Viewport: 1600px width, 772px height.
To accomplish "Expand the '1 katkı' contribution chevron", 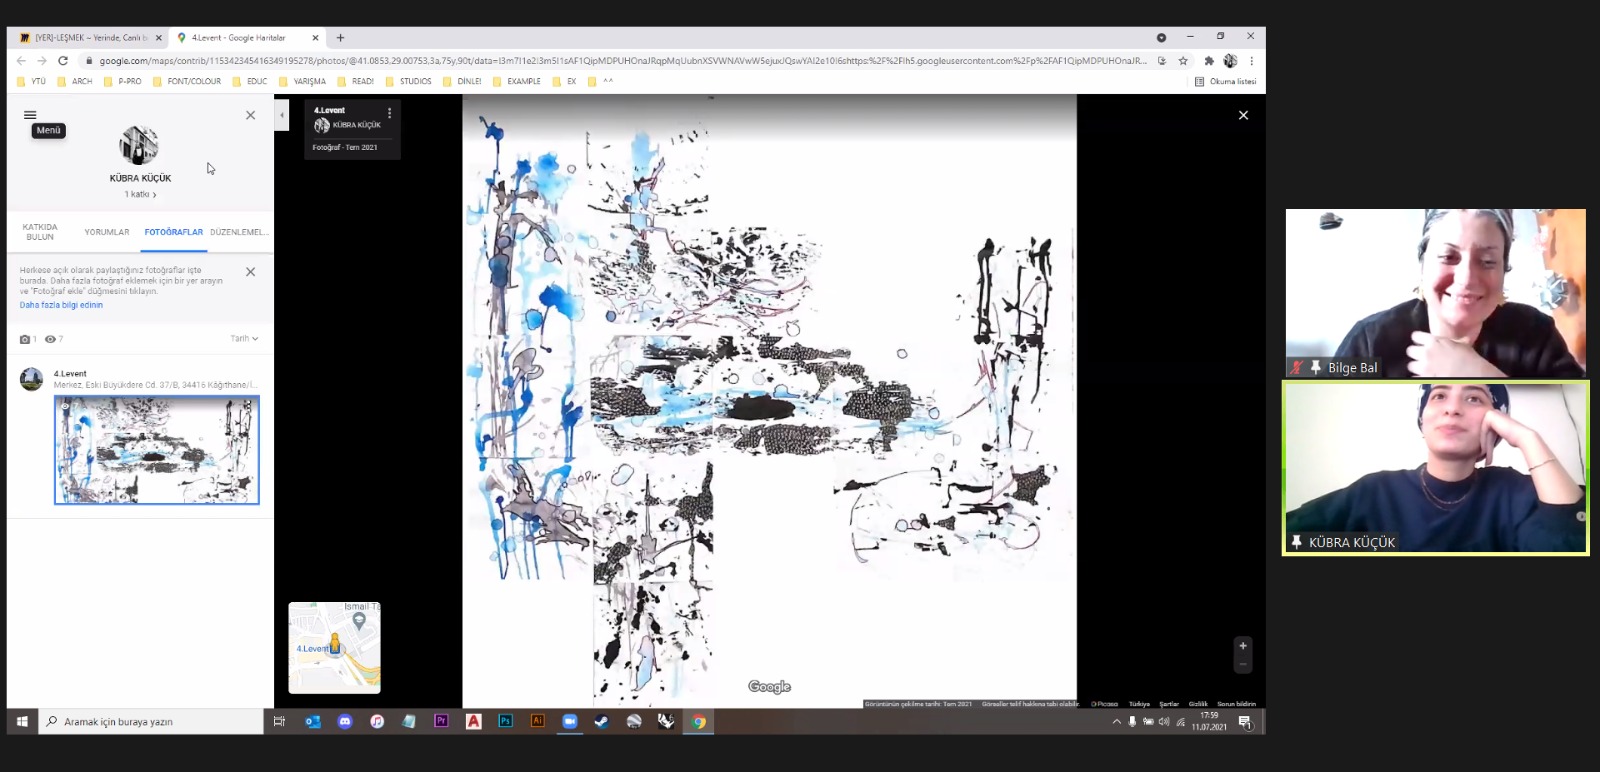I will click(155, 195).
